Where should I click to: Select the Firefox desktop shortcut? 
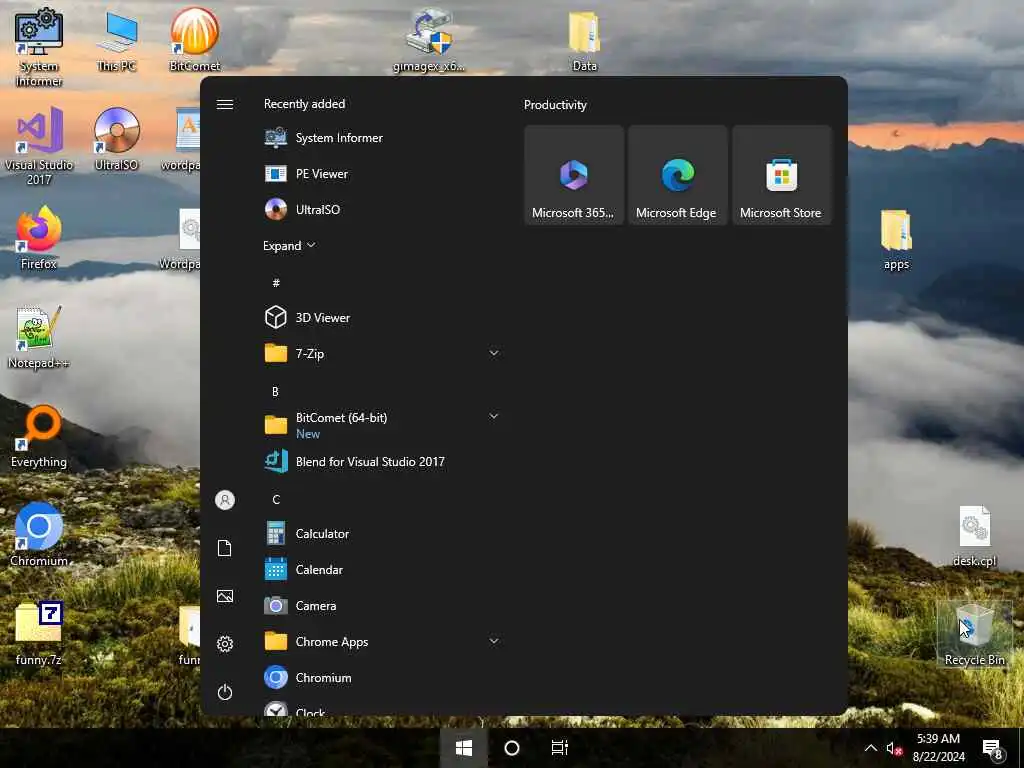(39, 238)
